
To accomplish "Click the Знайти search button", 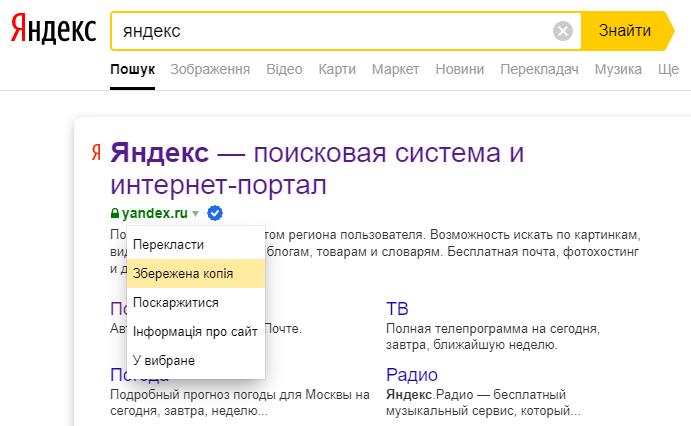I will coord(627,31).
